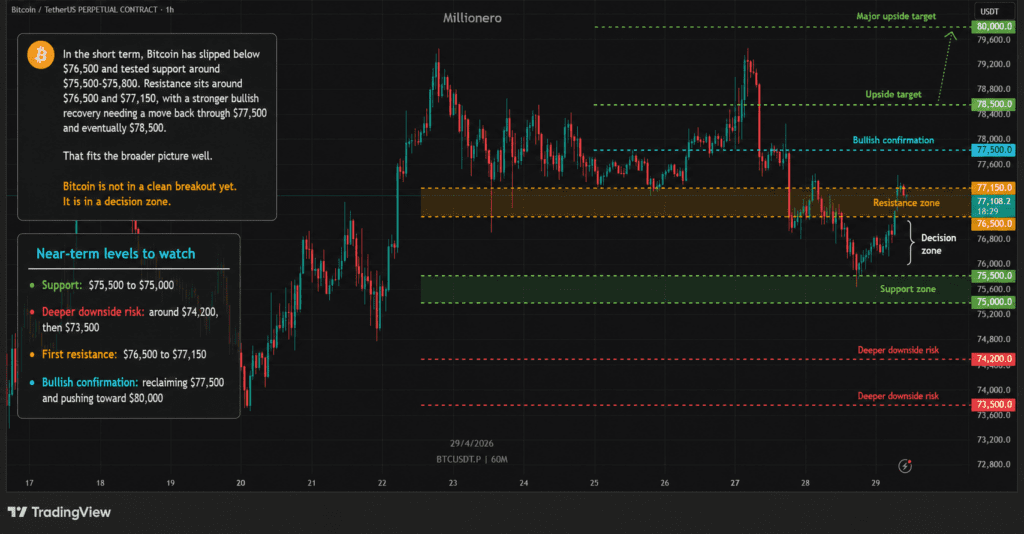Click the lightning bolt icon with red dot
The width and height of the screenshot is (1024, 534).
pyautogui.click(x=906, y=465)
